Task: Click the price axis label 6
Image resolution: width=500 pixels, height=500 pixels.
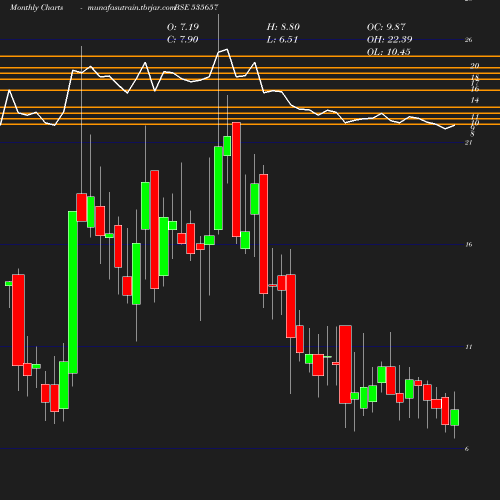Action: pyautogui.click(x=467, y=449)
